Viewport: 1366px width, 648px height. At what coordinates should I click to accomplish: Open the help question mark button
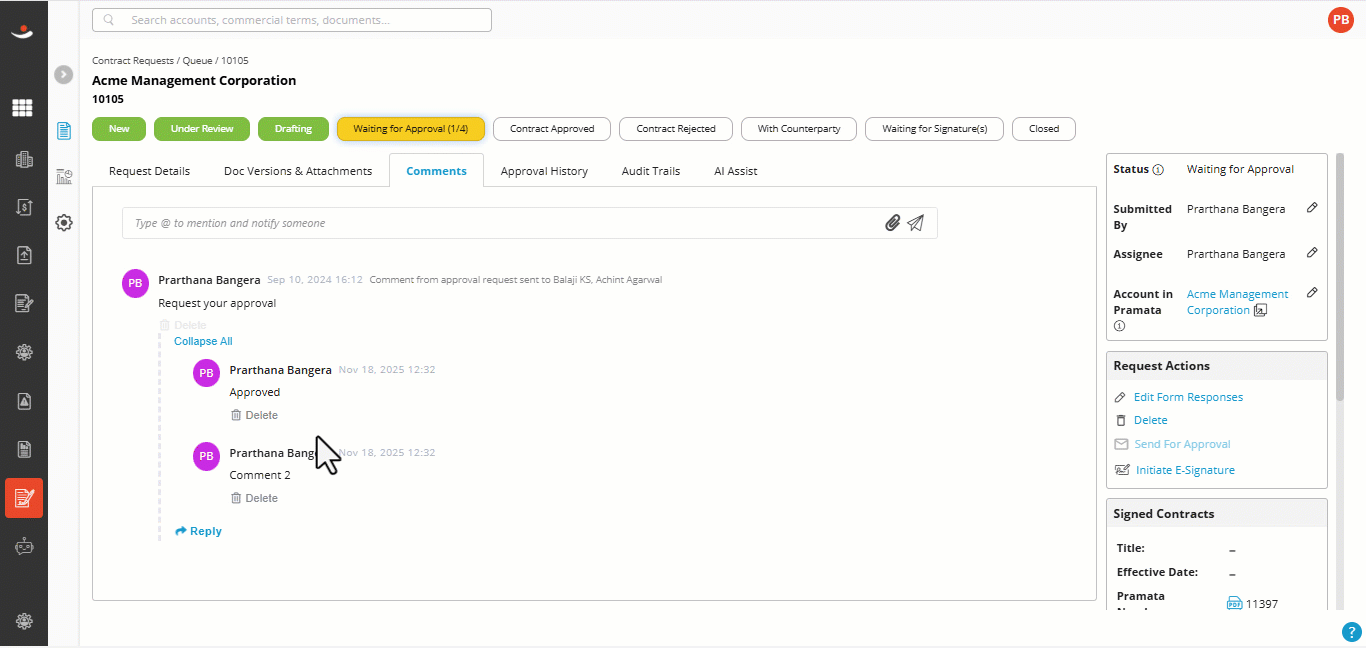tap(1351, 631)
